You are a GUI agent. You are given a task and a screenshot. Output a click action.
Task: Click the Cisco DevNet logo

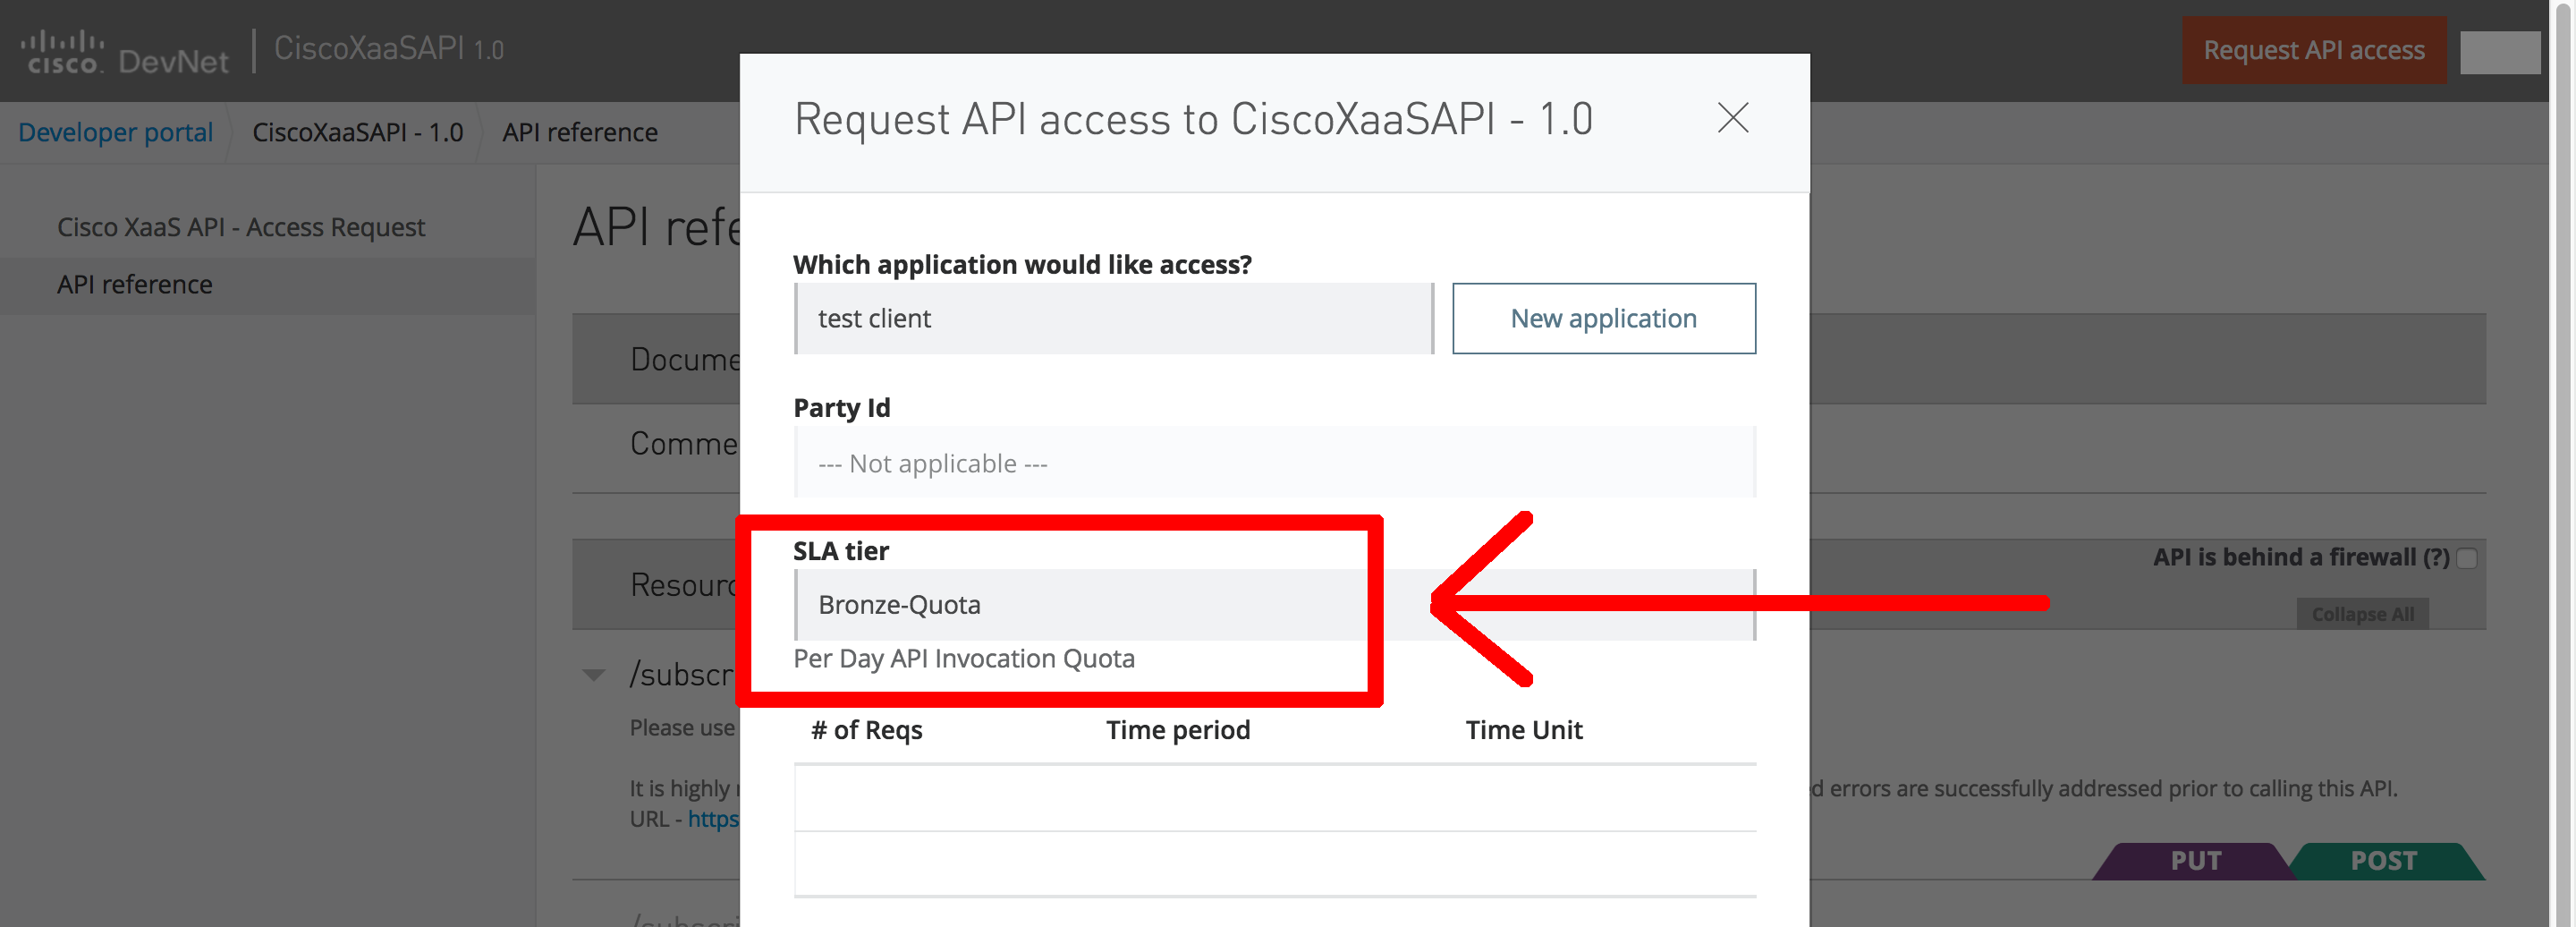[124, 52]
